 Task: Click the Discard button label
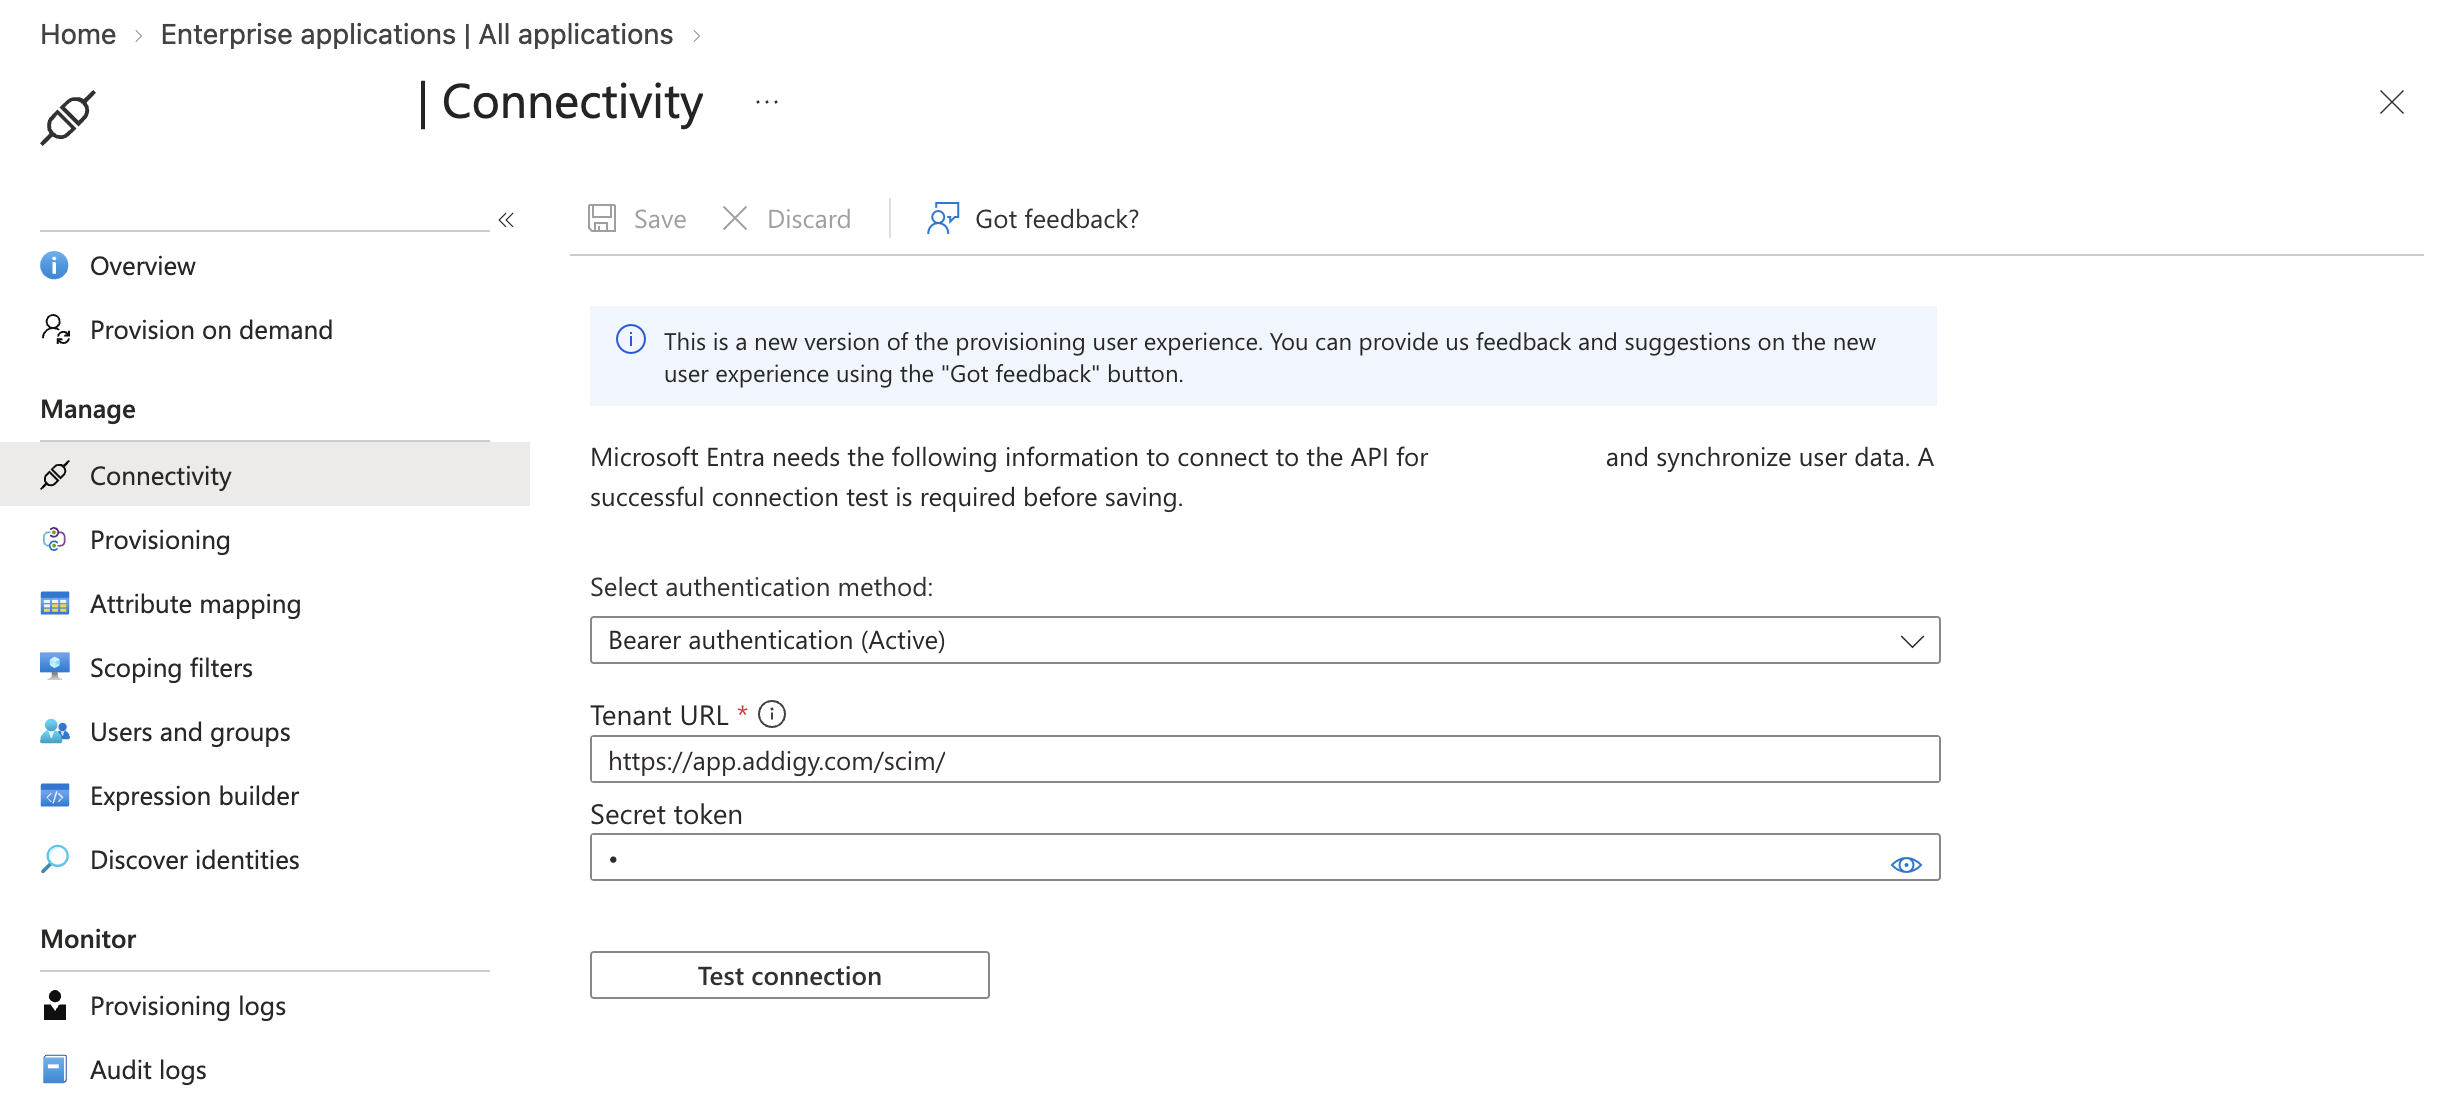pos(809,219)
